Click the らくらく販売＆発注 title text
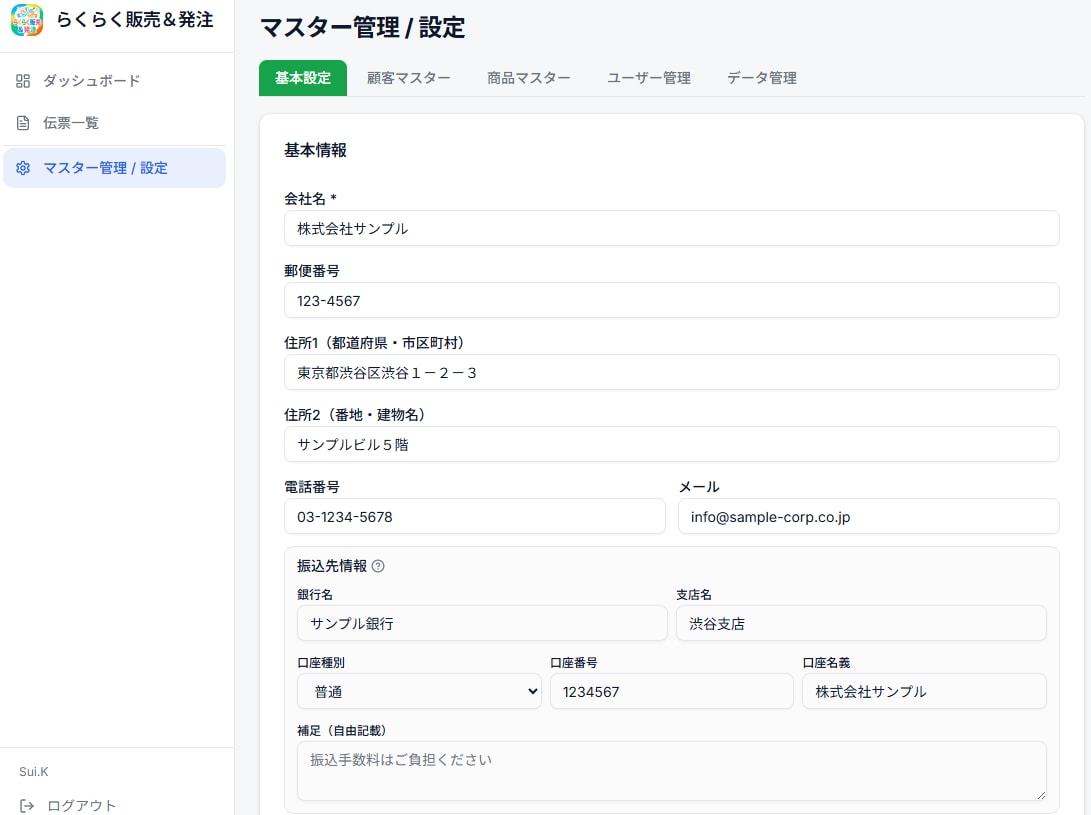 (x=134, y=20)
